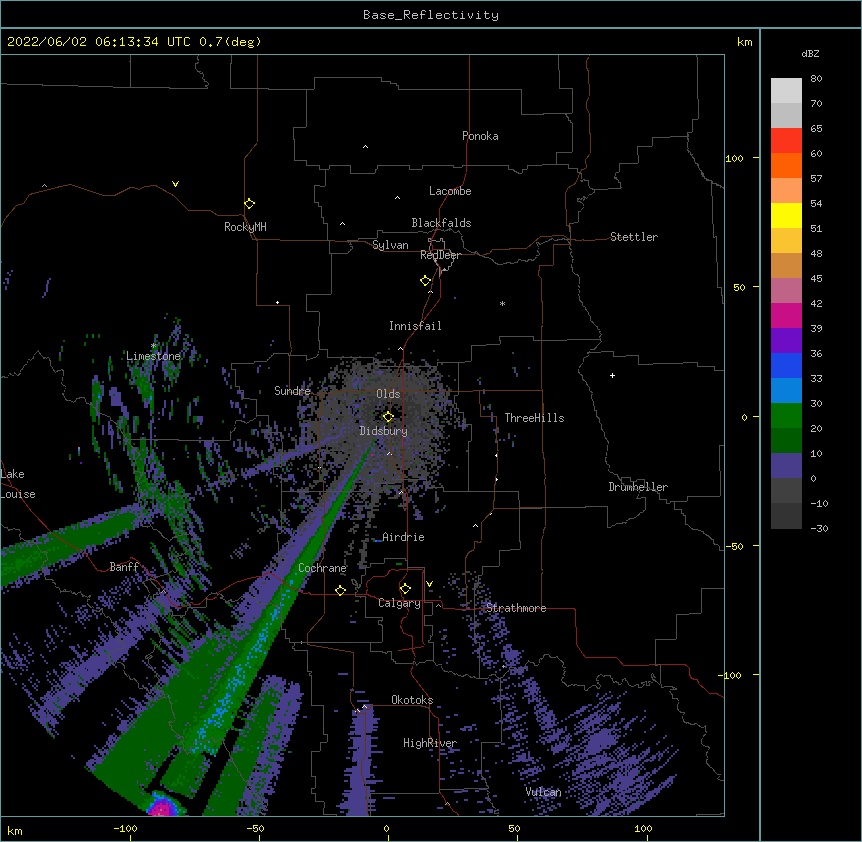Click the dBZ legend heading
The height and width of the screenshot is (842, 862).
click(810, 53)
